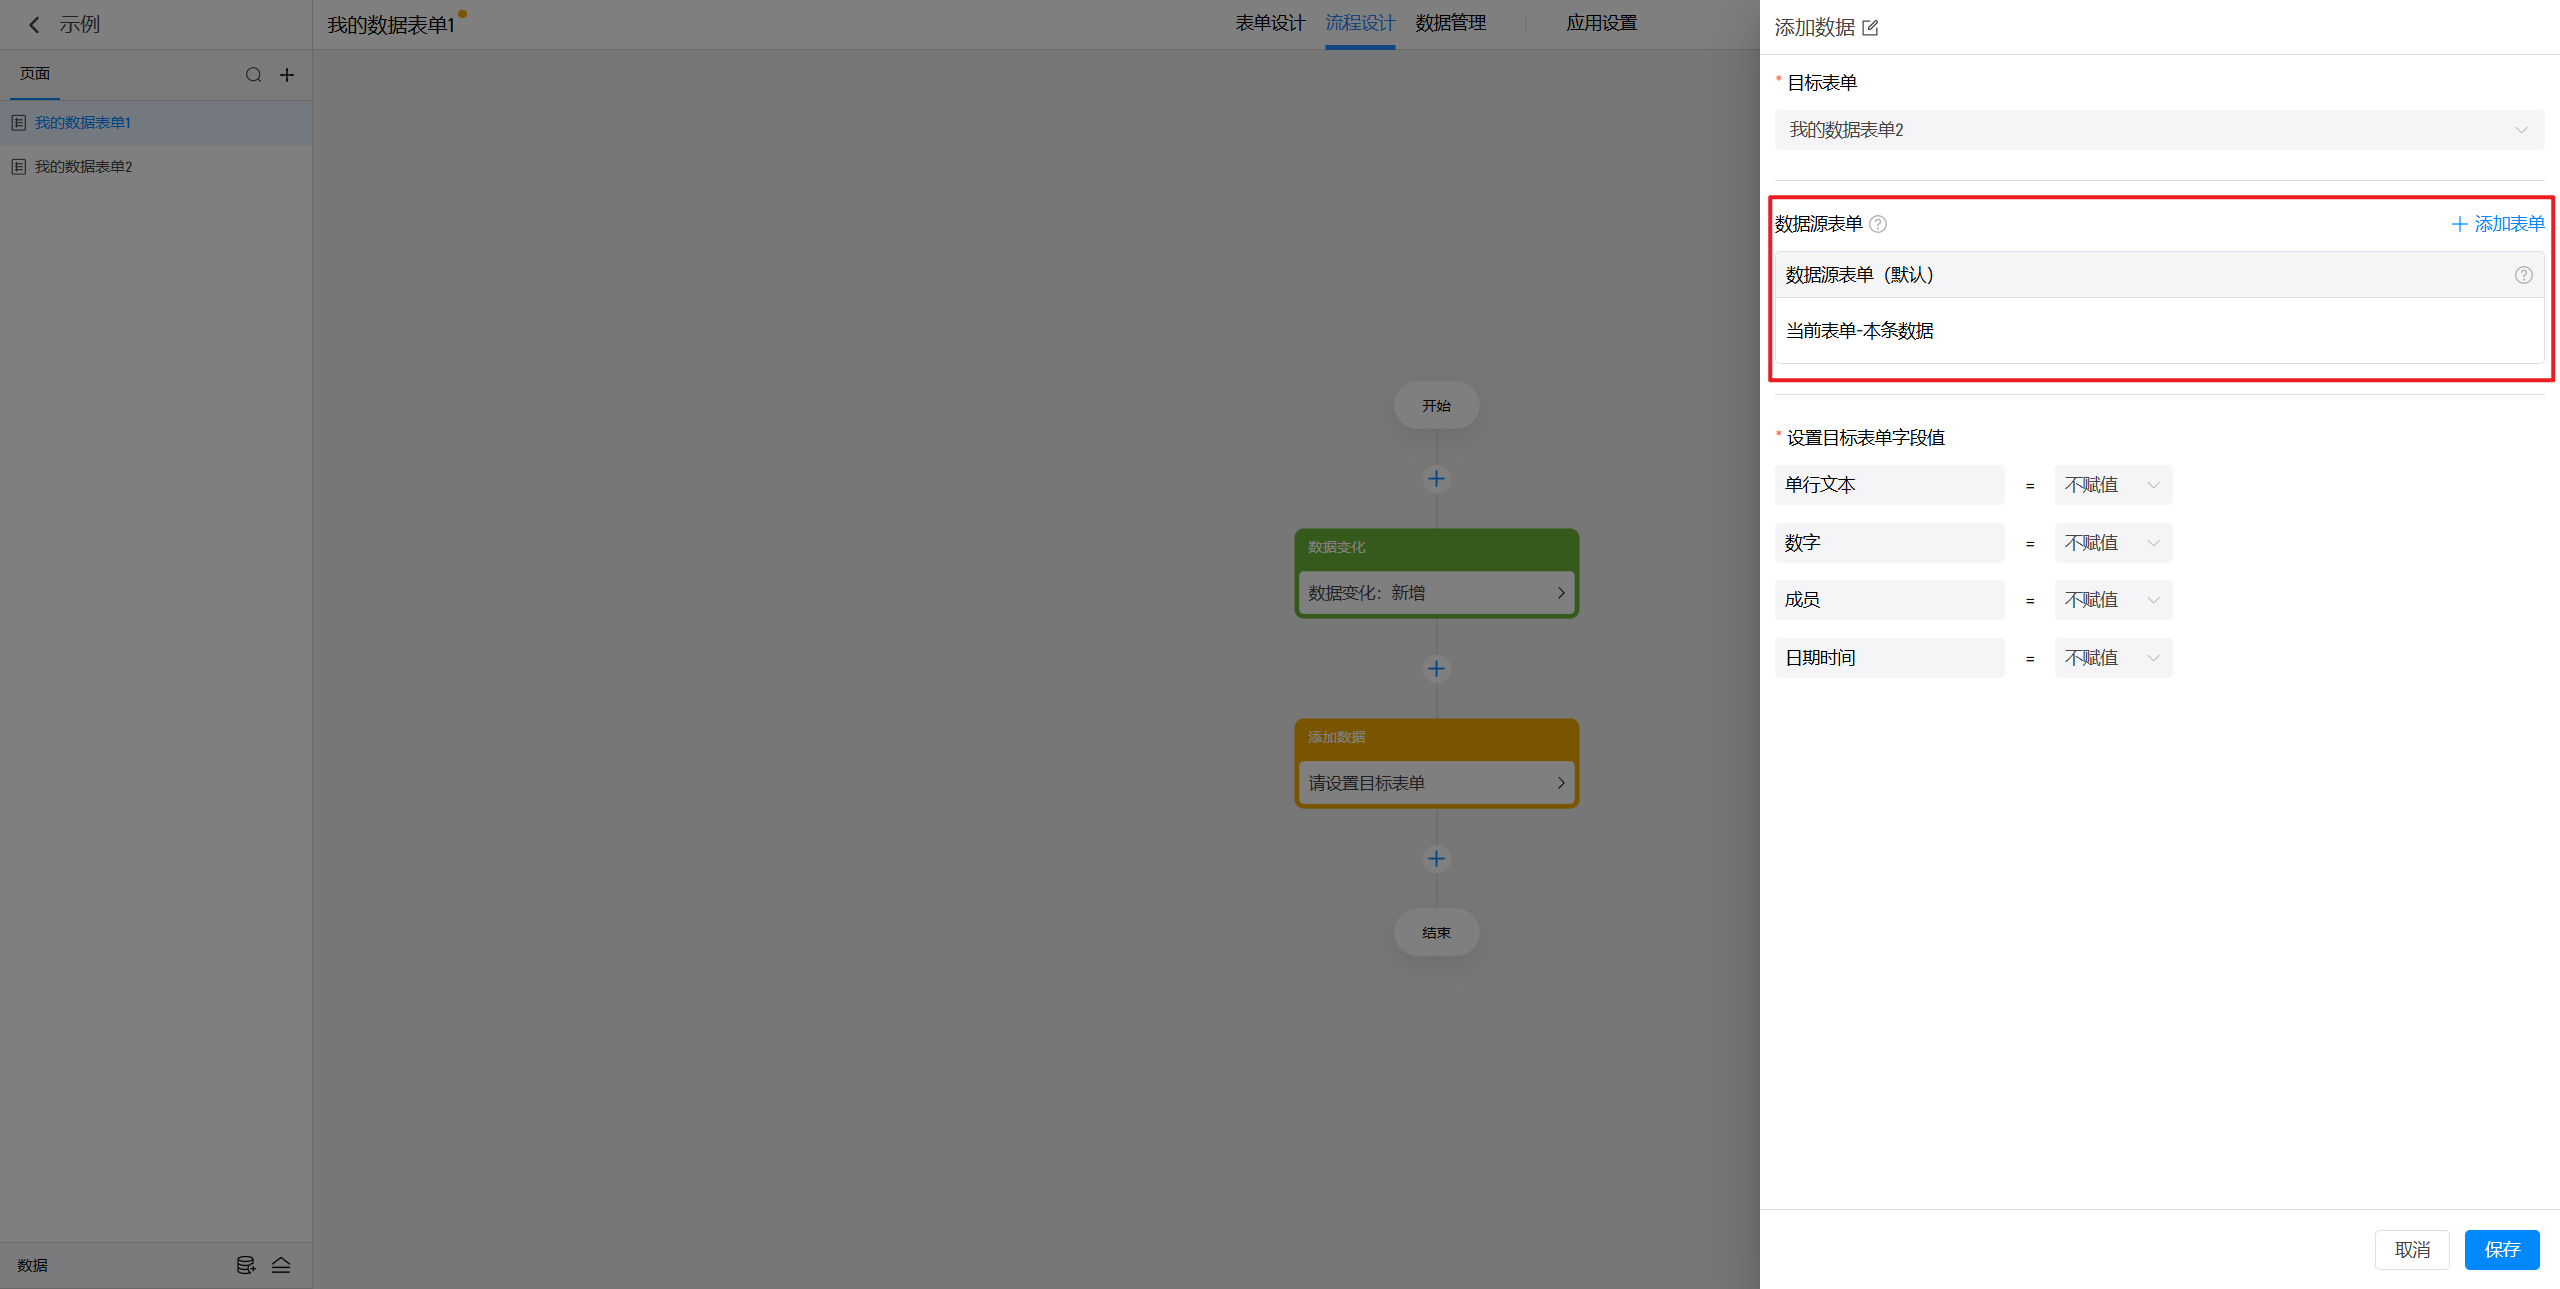Click the plus icon to add page

[x=287, y=75]
